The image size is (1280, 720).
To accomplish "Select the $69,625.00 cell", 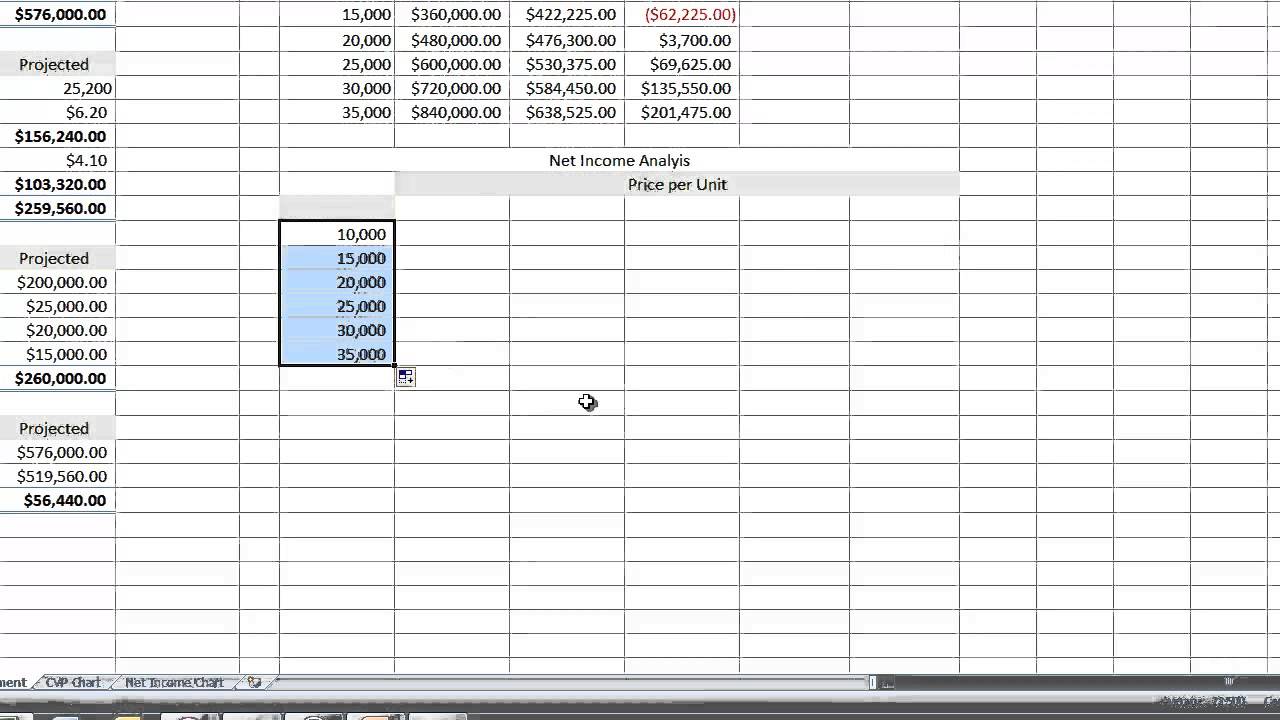I will pos(682,64).
